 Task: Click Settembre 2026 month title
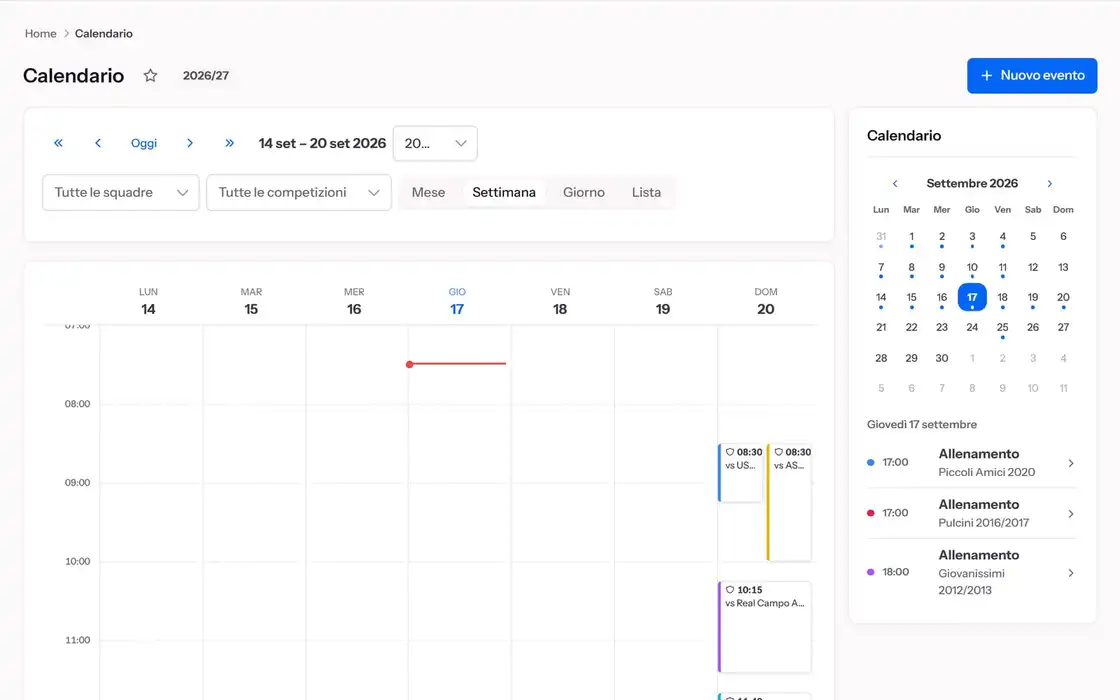(972, 184)
